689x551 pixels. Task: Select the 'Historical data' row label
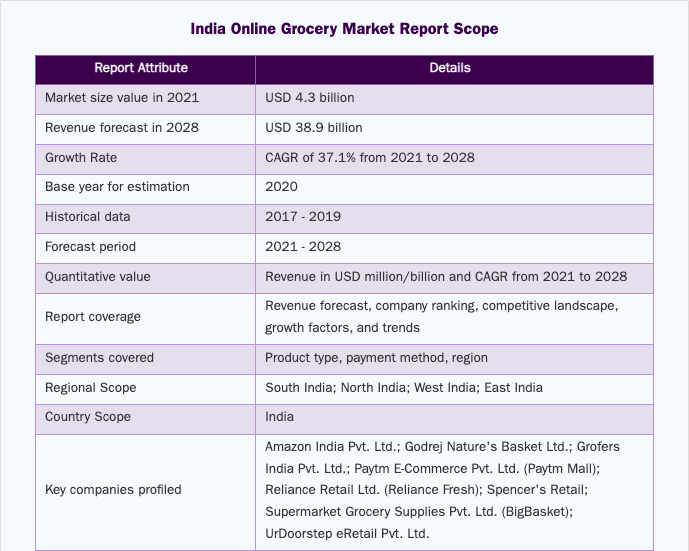point(87,217)
